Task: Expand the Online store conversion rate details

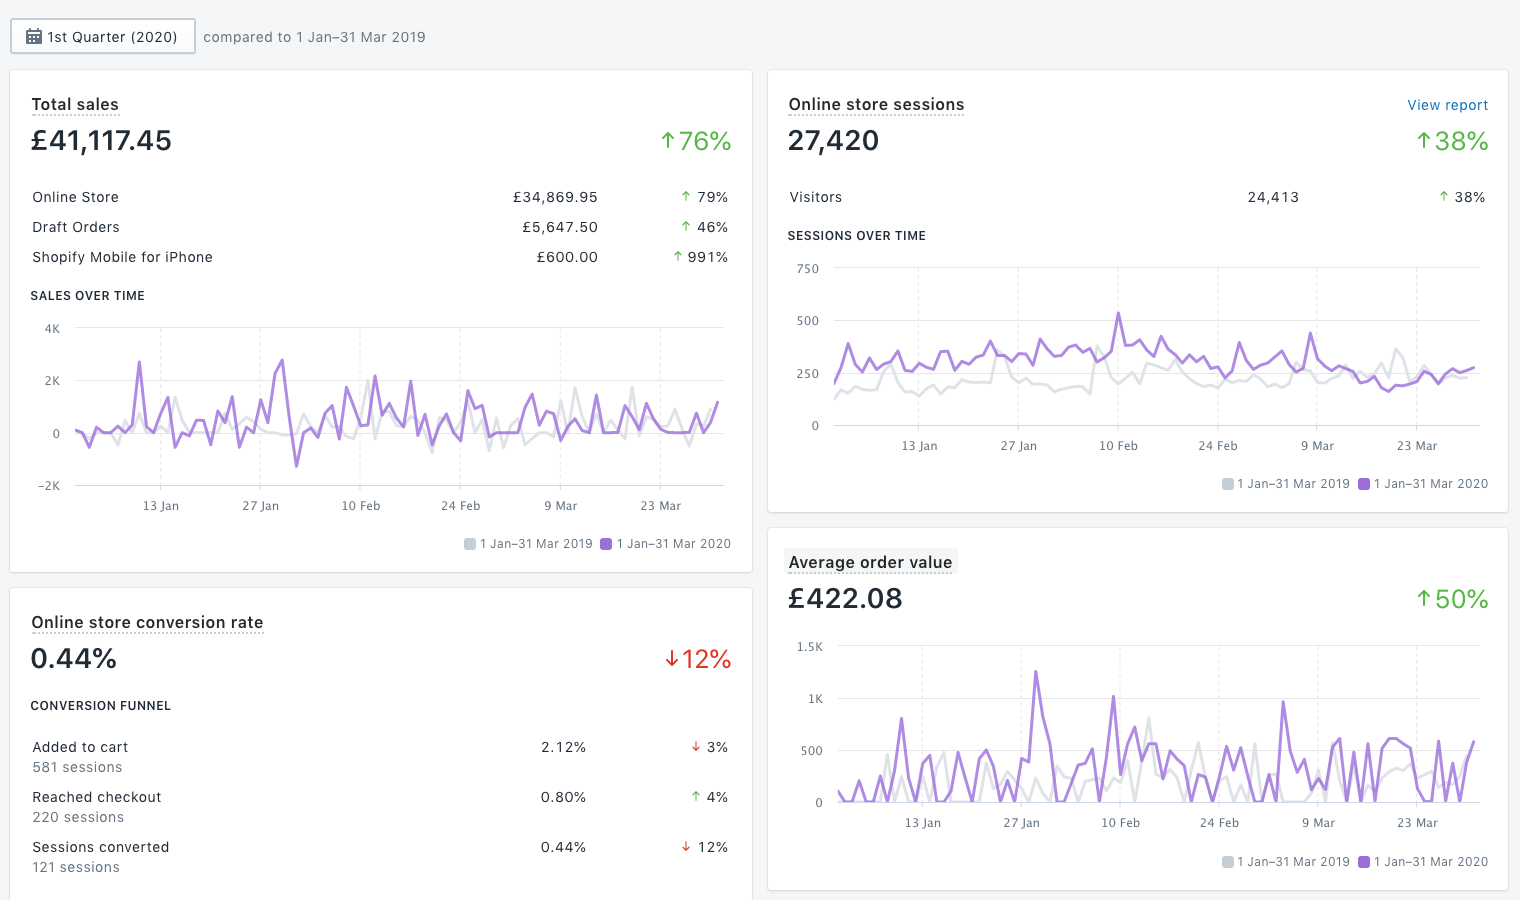Action: 147,622
